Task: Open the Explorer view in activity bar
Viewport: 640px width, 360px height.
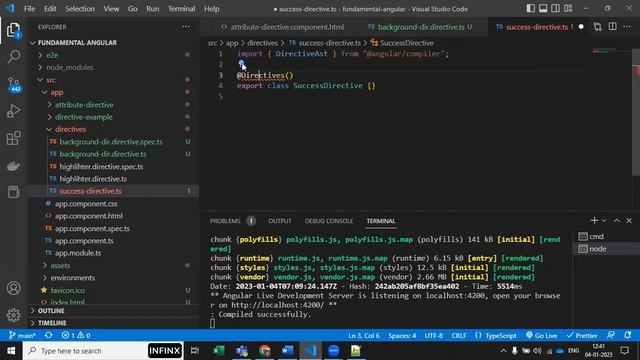Action: point(13,30)
